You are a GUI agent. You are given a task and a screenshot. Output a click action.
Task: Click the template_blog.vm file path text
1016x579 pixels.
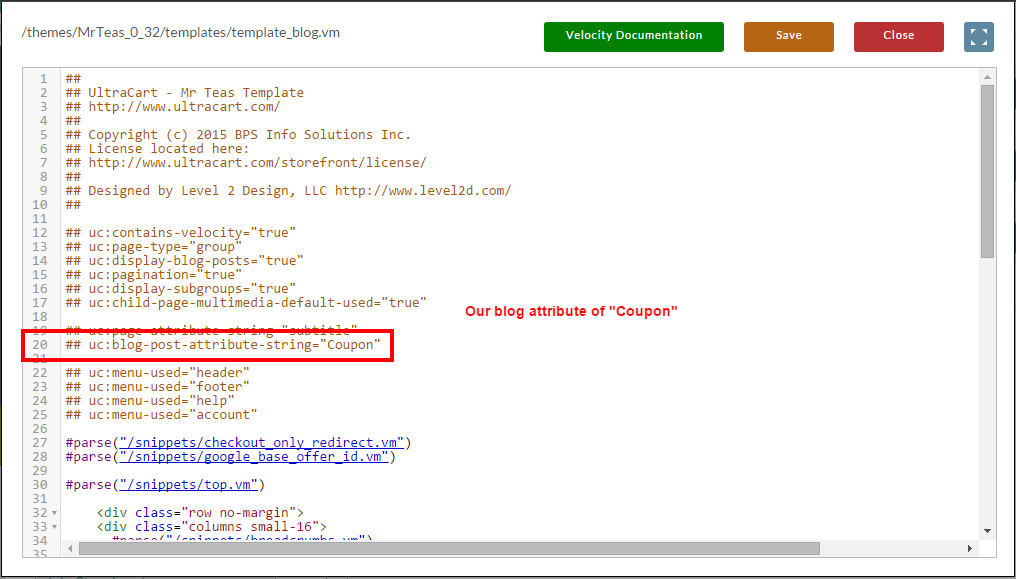pyautogui.click(x=181, y=32)
